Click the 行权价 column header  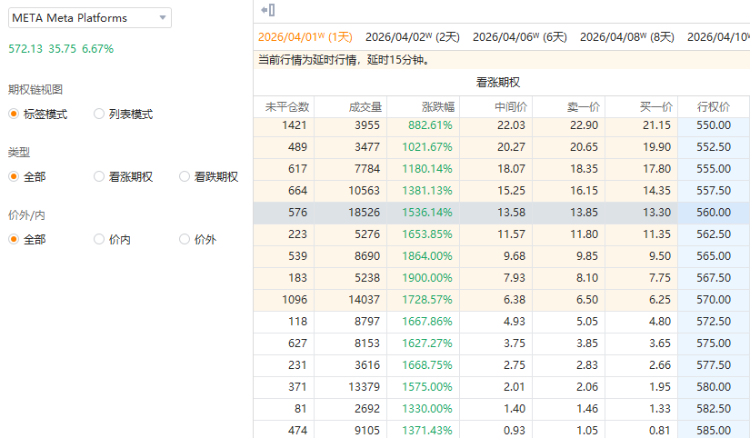(713, 106)
